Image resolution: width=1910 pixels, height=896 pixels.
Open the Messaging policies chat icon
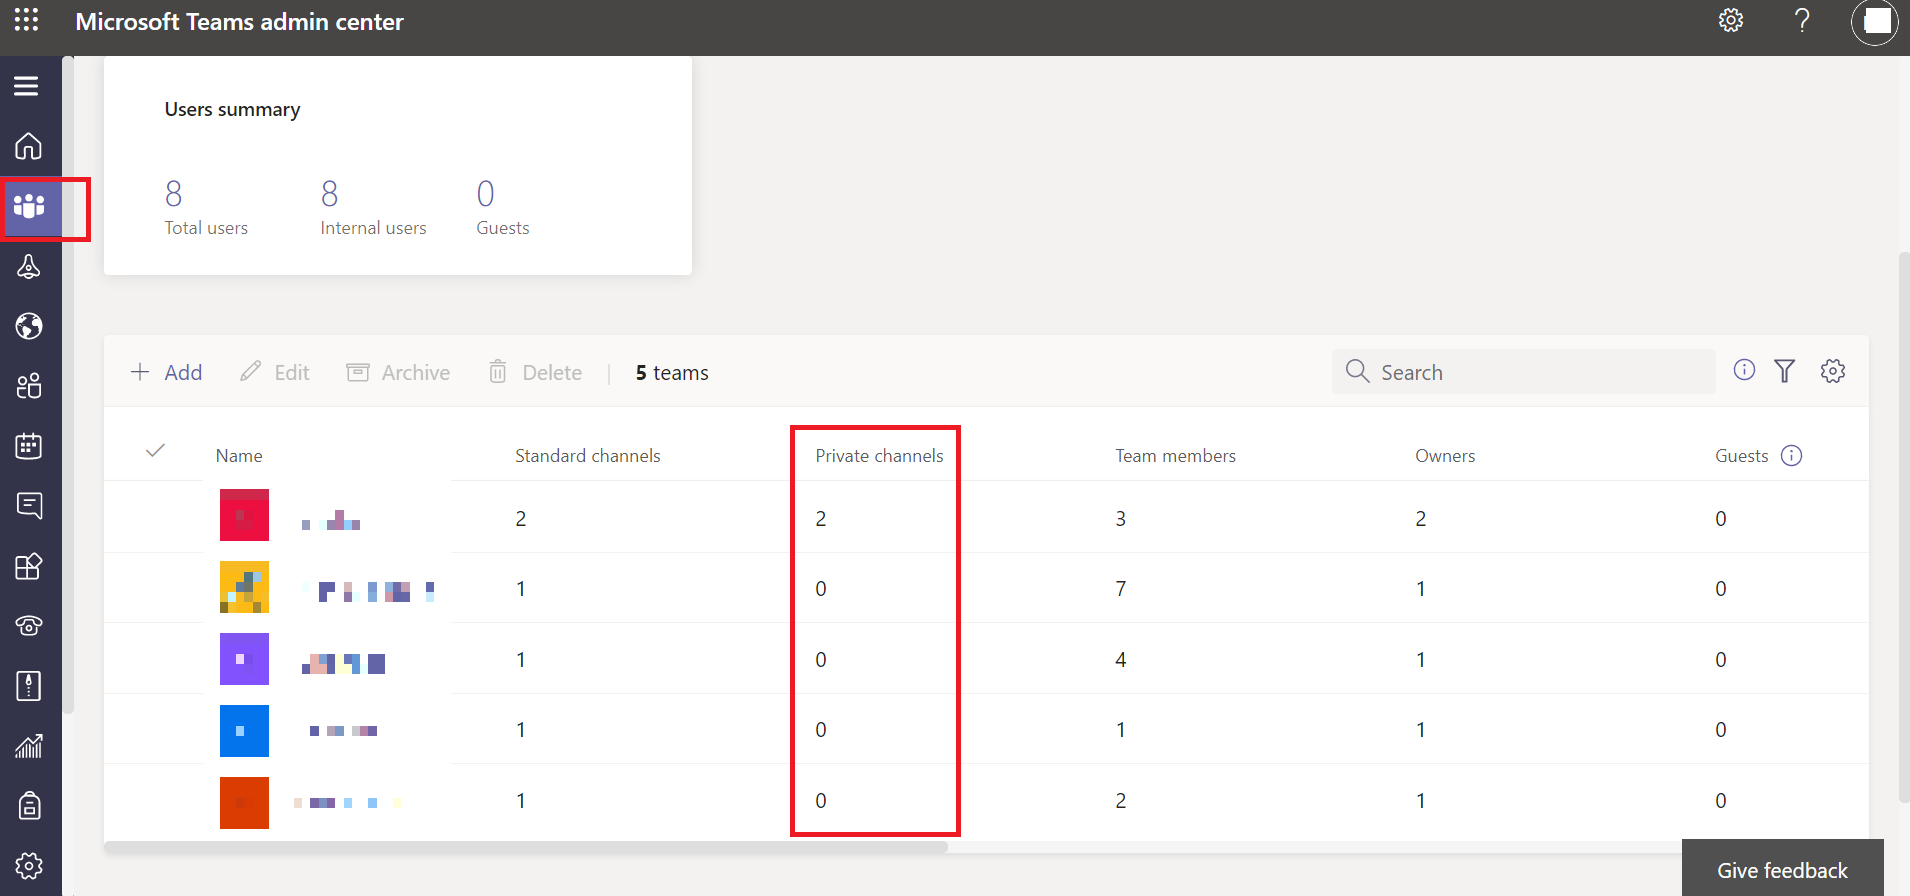click(x=29, y=506)
